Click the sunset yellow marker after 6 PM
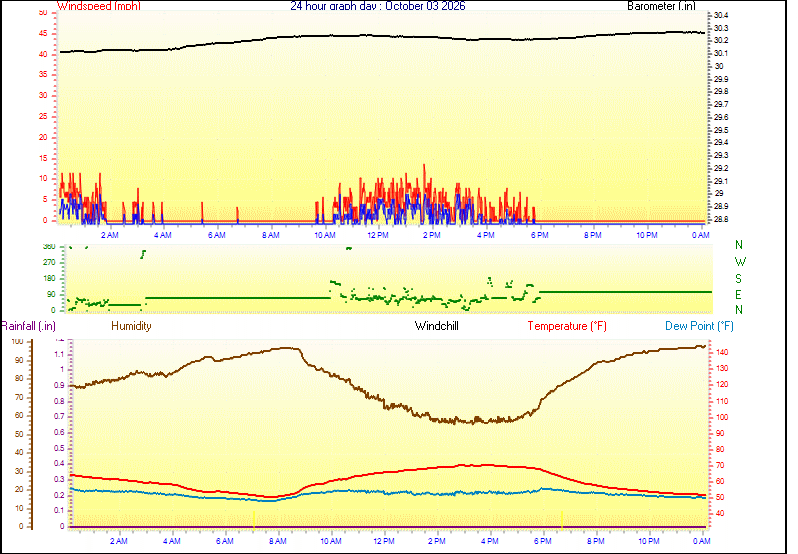This screenshot has width=798, height=554. 562,520
